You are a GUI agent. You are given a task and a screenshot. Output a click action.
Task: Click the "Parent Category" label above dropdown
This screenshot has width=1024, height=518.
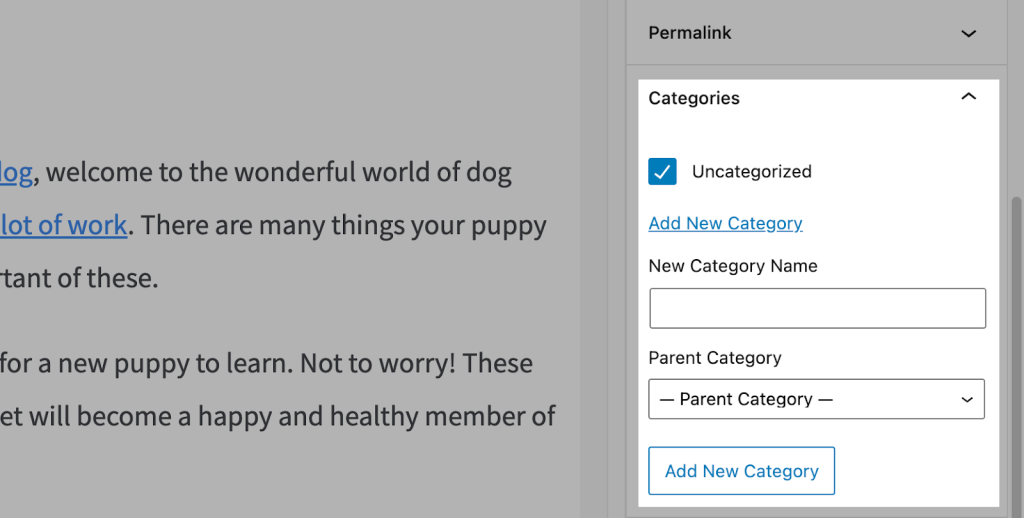[715, 358]
